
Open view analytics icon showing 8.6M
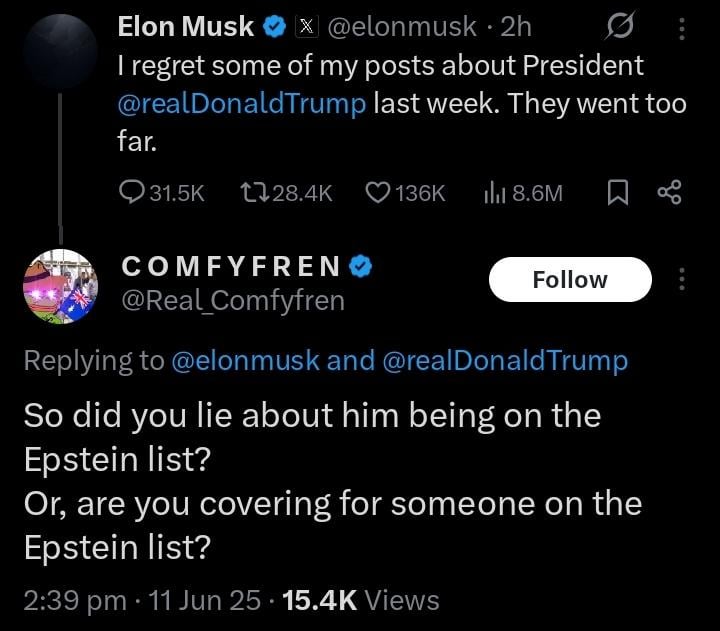pos(496,192)
